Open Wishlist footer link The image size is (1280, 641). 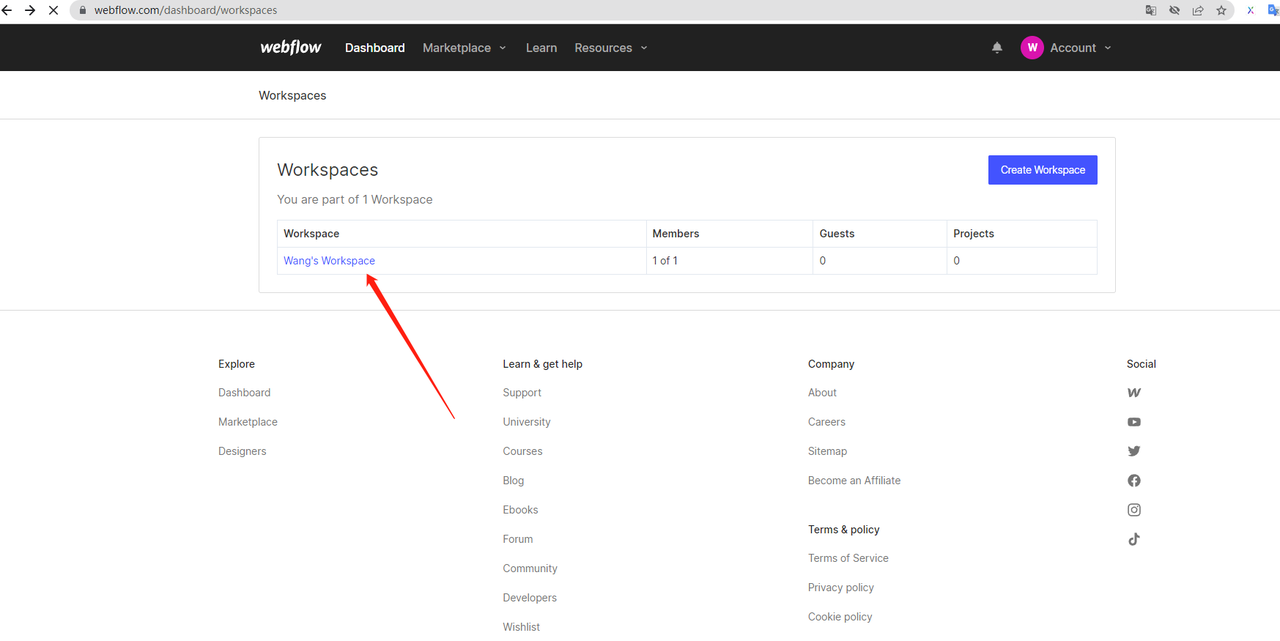521,627
